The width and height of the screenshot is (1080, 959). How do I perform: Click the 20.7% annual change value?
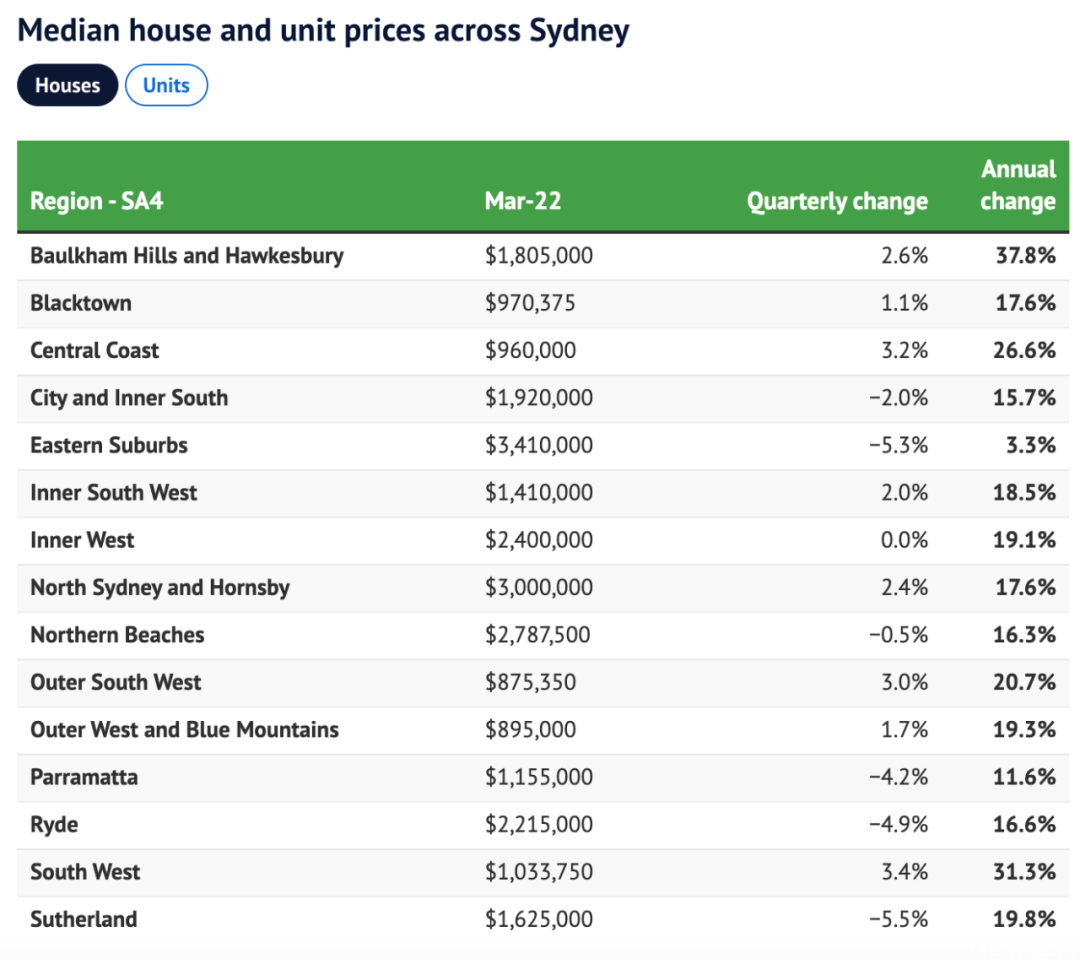1024,683
